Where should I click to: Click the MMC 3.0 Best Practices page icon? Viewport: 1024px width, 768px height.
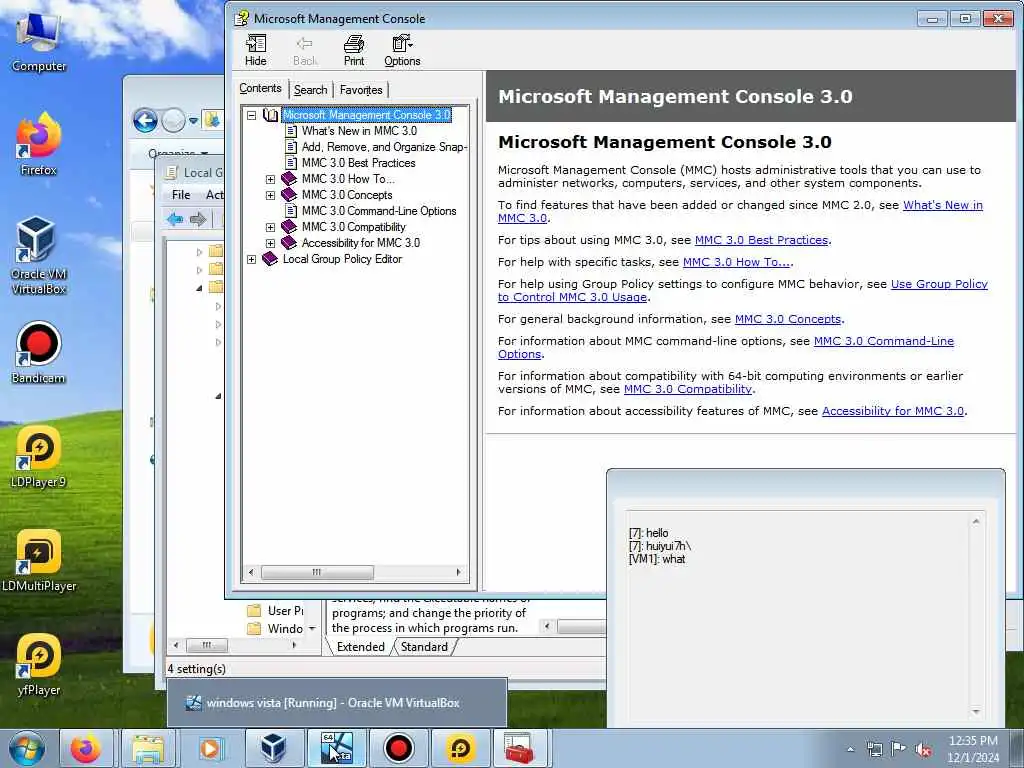point(291,163)
